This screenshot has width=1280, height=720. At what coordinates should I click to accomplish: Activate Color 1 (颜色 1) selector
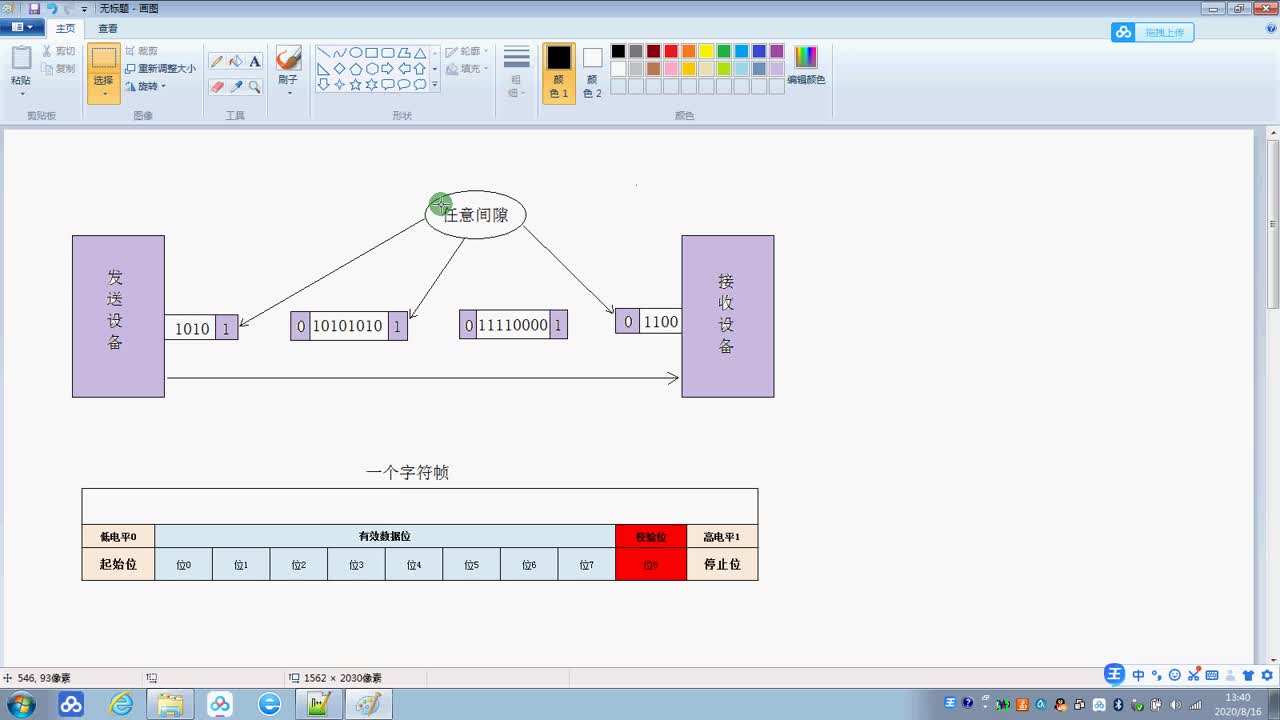(559, 73)
